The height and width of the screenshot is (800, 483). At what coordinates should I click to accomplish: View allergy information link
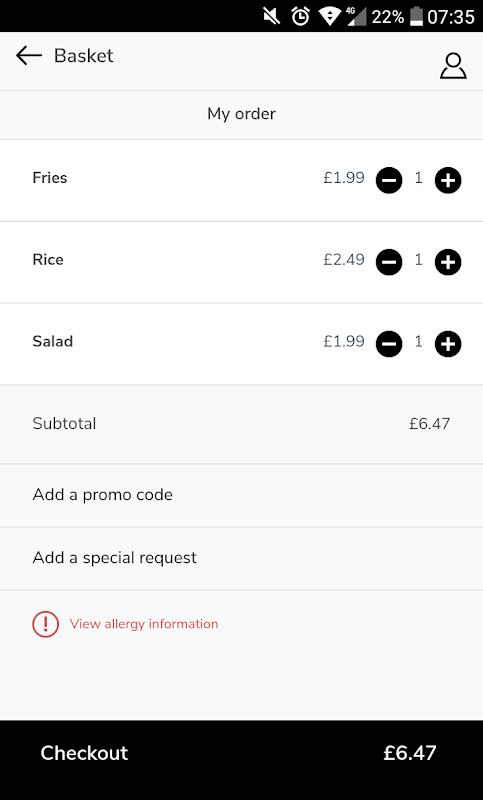tap(144, 624)
